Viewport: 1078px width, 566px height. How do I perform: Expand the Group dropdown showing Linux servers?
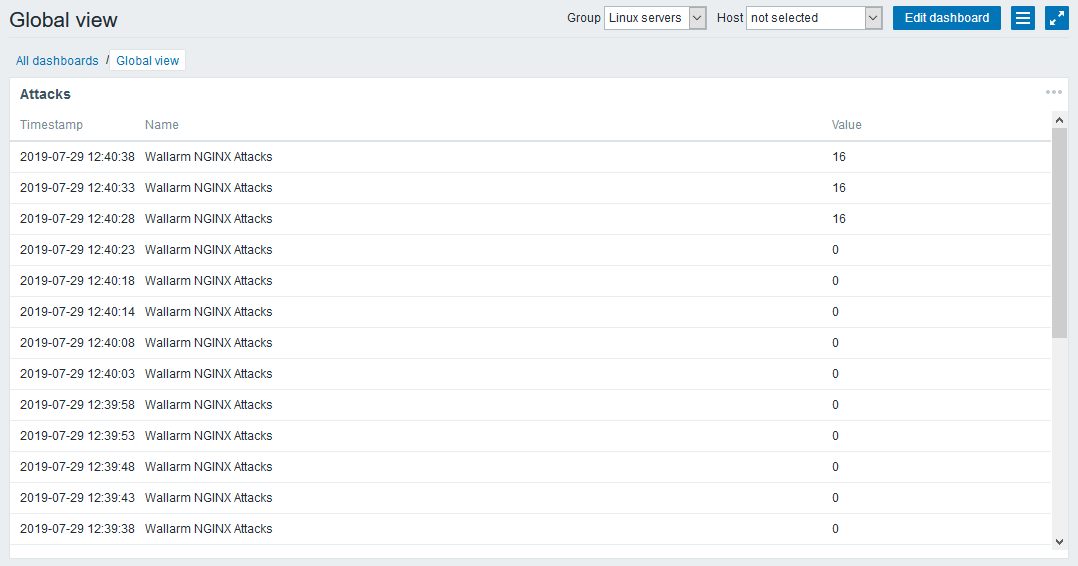click(655, 18)
